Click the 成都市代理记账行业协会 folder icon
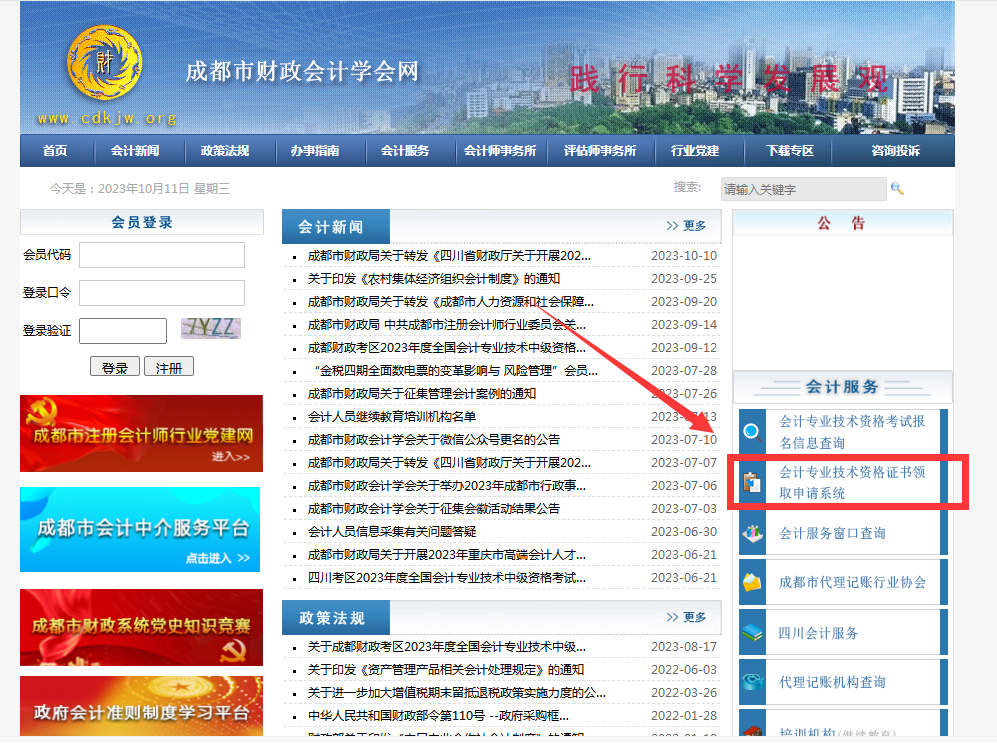 click(752, 583)
